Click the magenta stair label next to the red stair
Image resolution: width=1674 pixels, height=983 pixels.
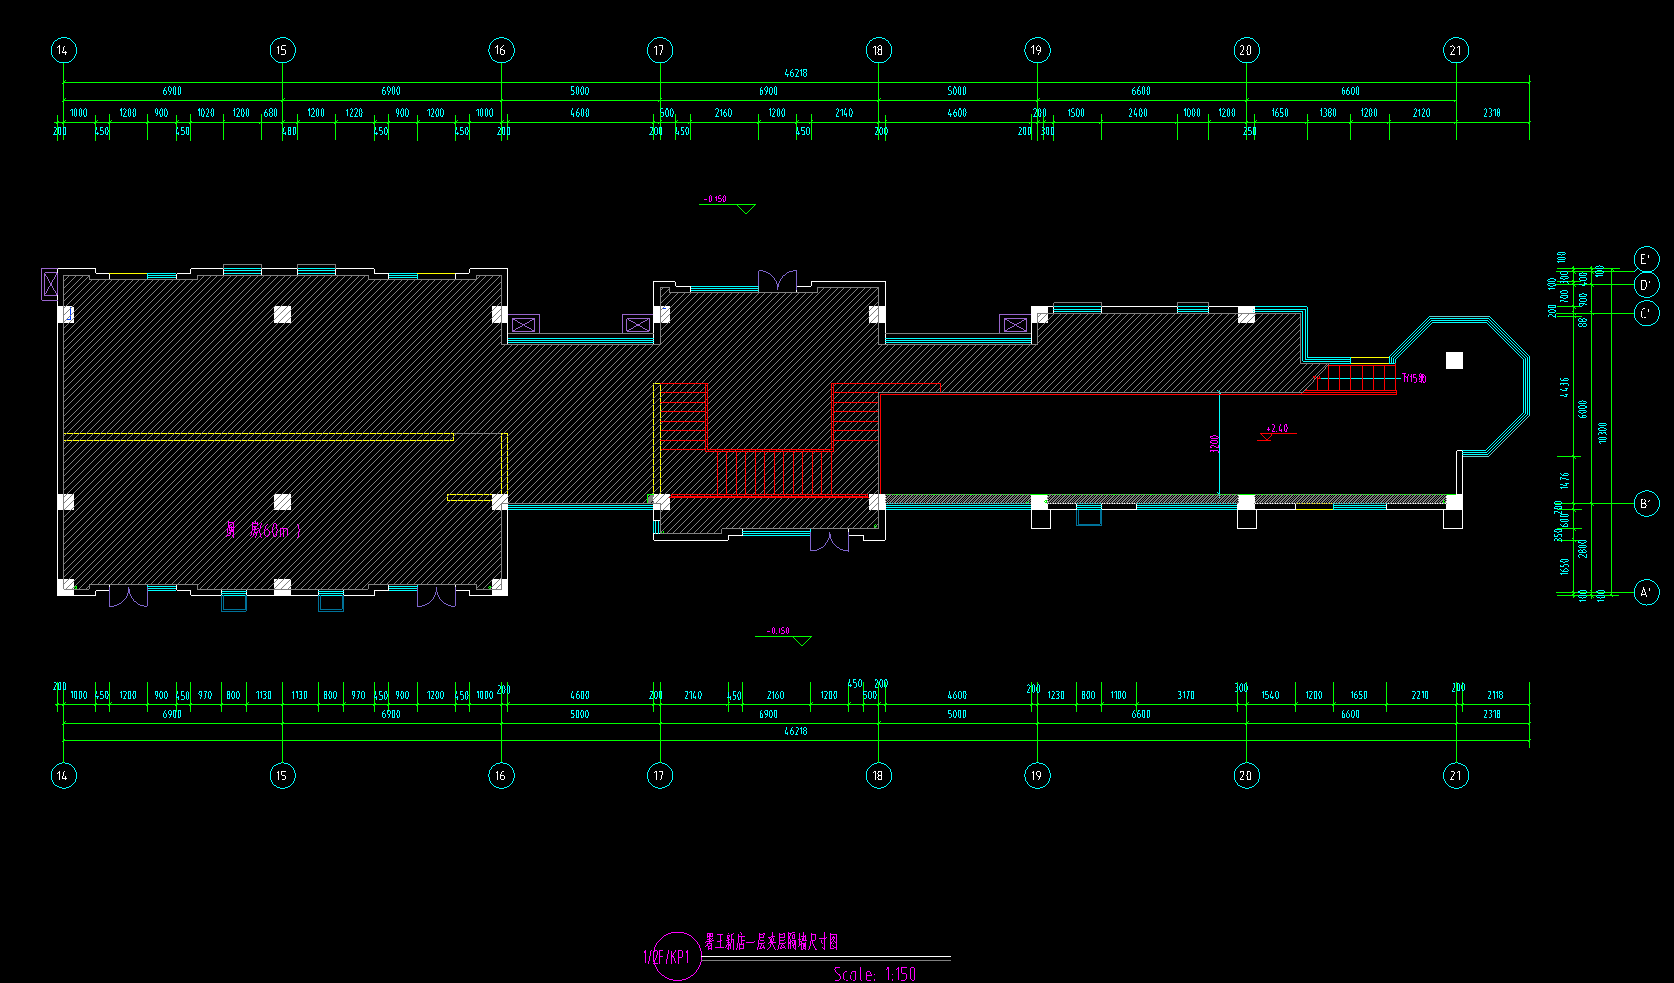pyautogui.click(x=1414, y=379)
